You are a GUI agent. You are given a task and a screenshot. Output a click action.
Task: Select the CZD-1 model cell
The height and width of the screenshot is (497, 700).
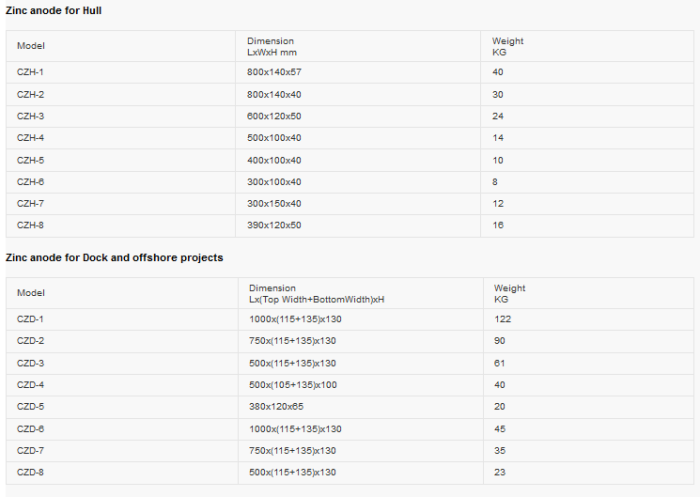coord(31,319)
